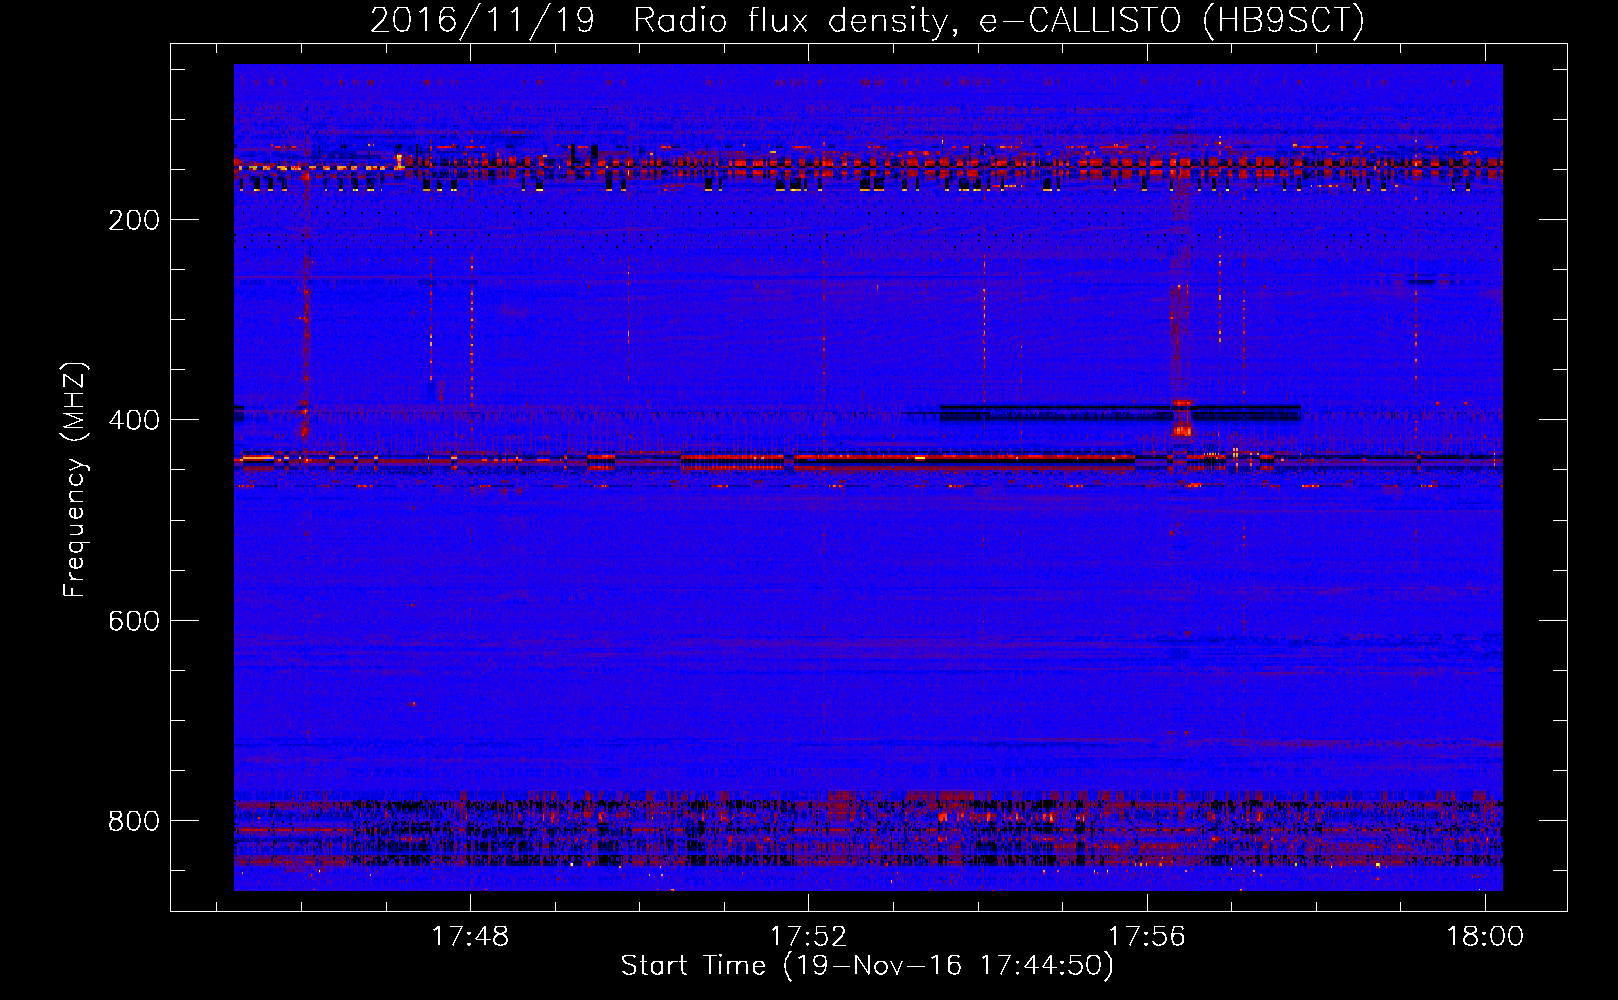
Task: Click the '600' frequency tick label
Action: click(134, 621)
